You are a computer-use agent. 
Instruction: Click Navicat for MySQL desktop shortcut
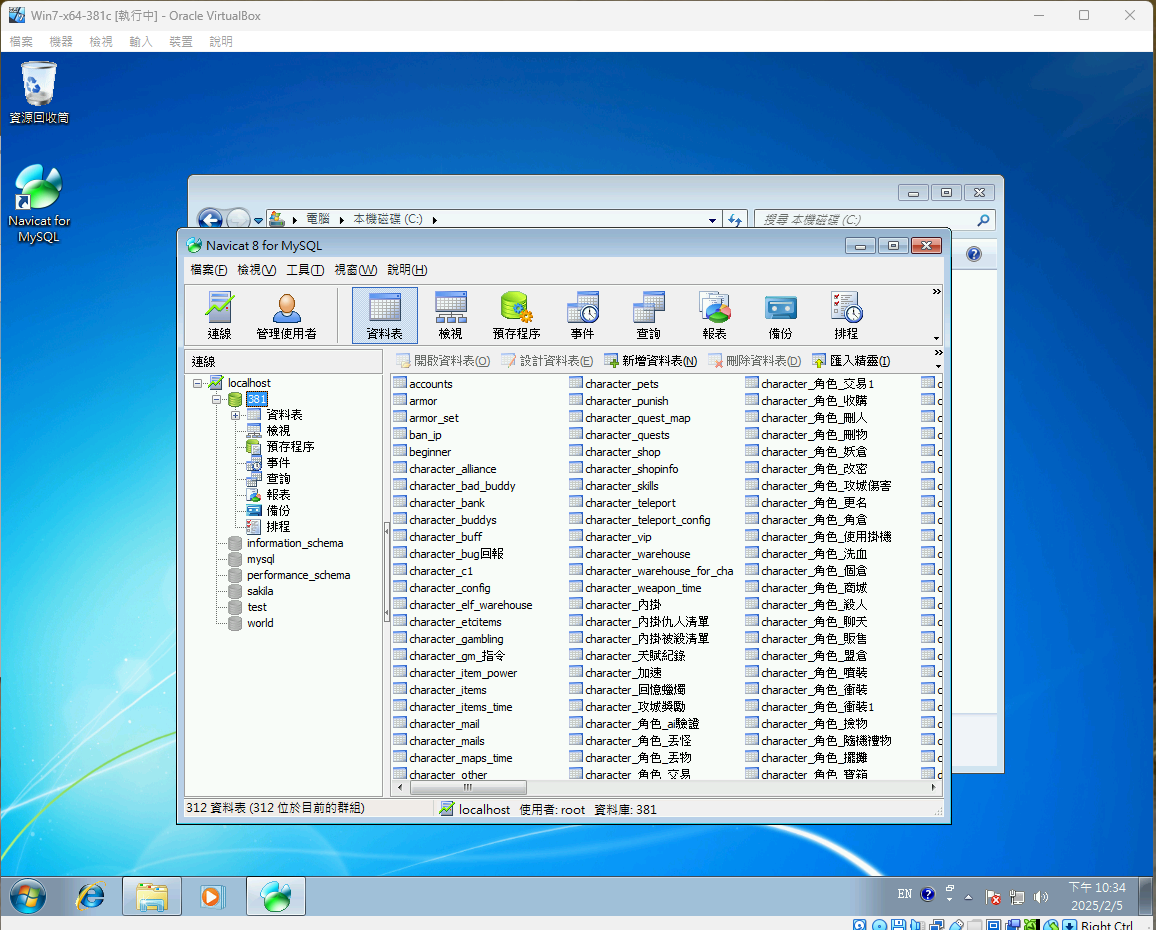38,204
